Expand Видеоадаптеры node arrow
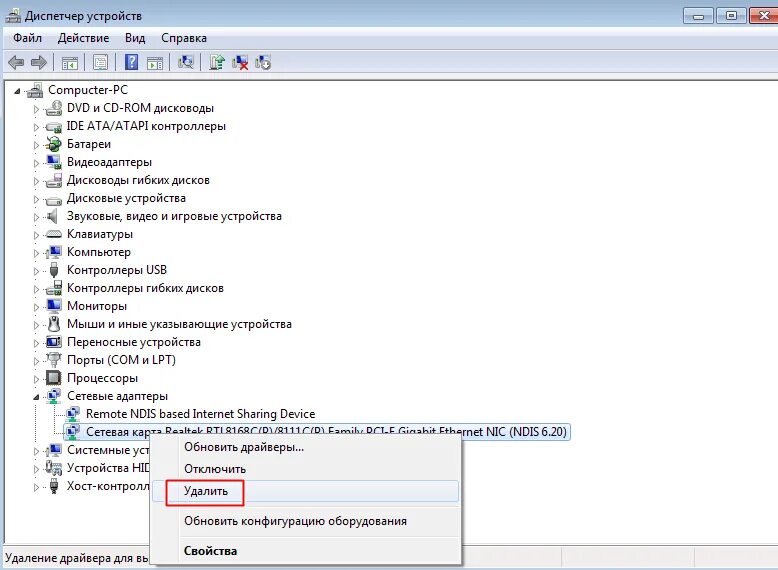778x570 pixels. point(36,163)
